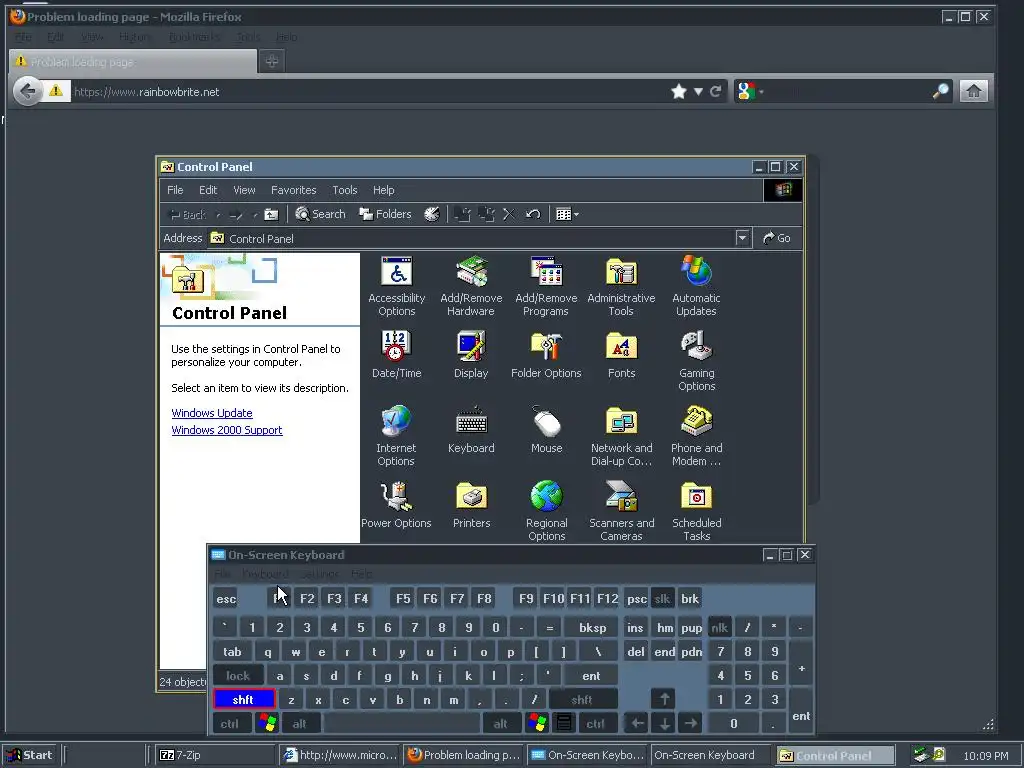Viewport: 1024px width, 768px height.
Task: Open Mouse settings icon
Action: coord(547,430)
